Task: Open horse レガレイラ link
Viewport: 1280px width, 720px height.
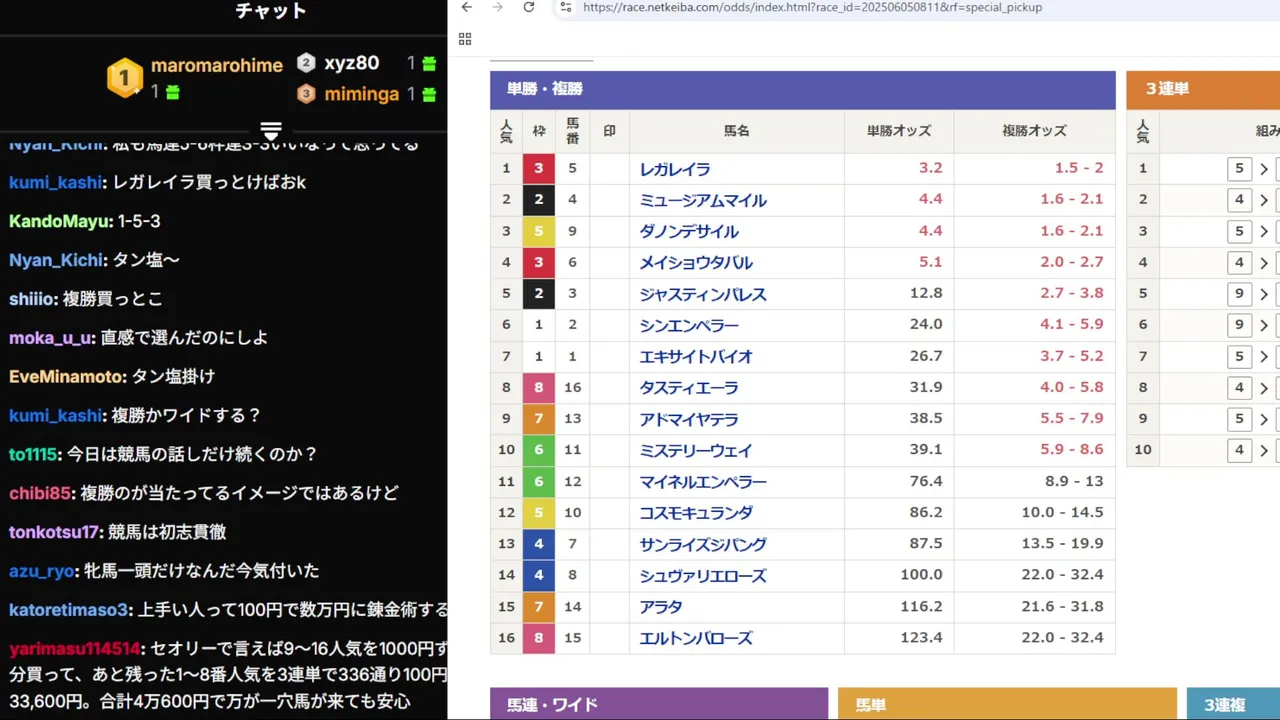Action: (x=675, y=169)
